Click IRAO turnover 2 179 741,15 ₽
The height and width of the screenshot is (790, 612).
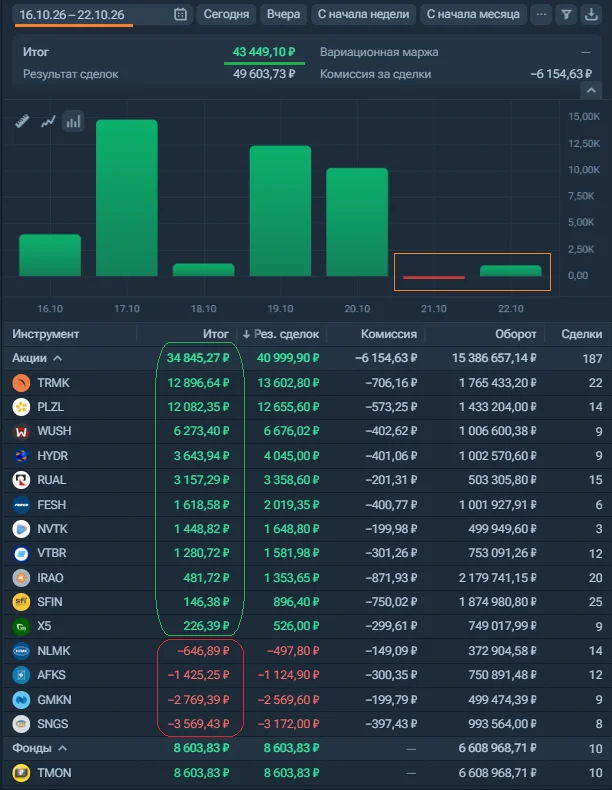pos(498,578)
